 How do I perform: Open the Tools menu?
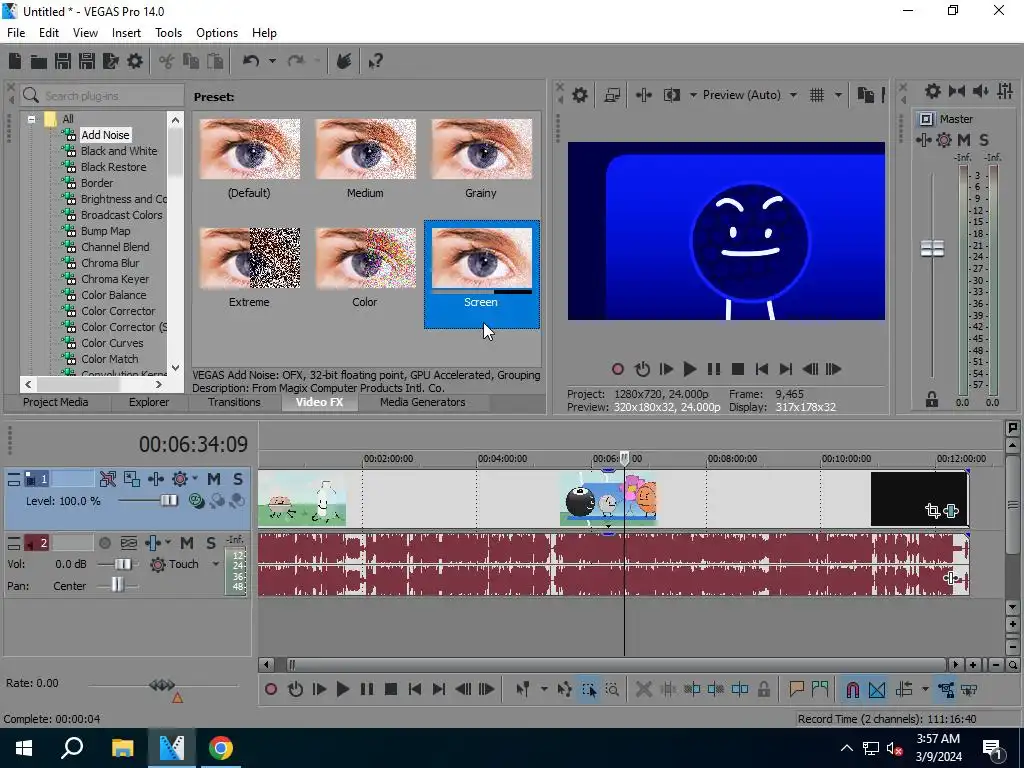[168, 33]
